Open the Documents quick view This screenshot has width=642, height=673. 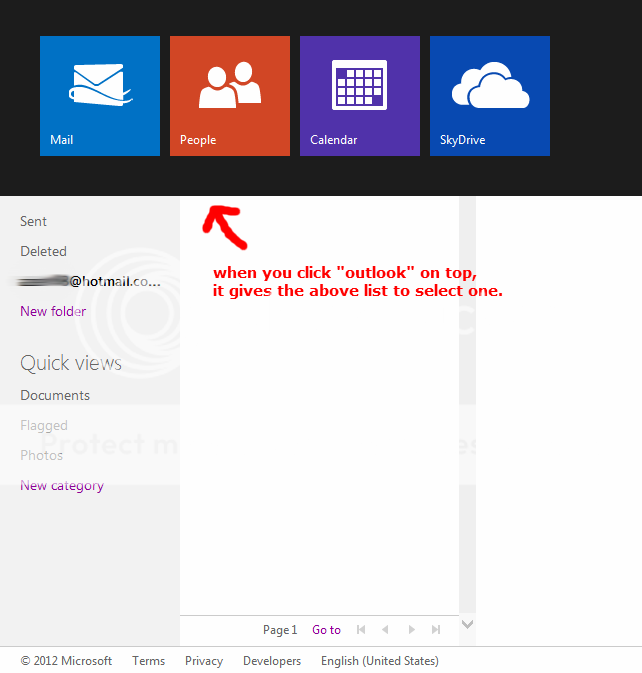click(x=55, y=395)
